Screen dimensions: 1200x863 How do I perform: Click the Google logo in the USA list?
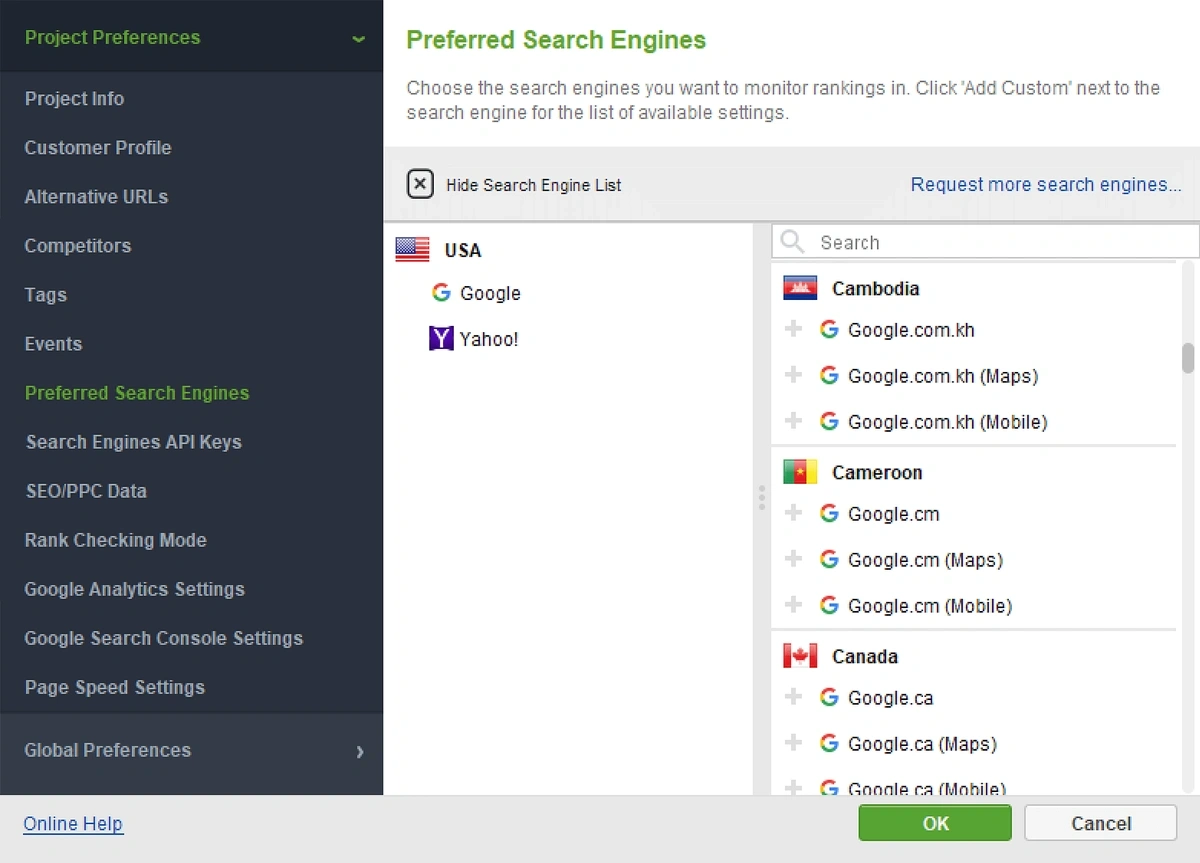(441, 292)
